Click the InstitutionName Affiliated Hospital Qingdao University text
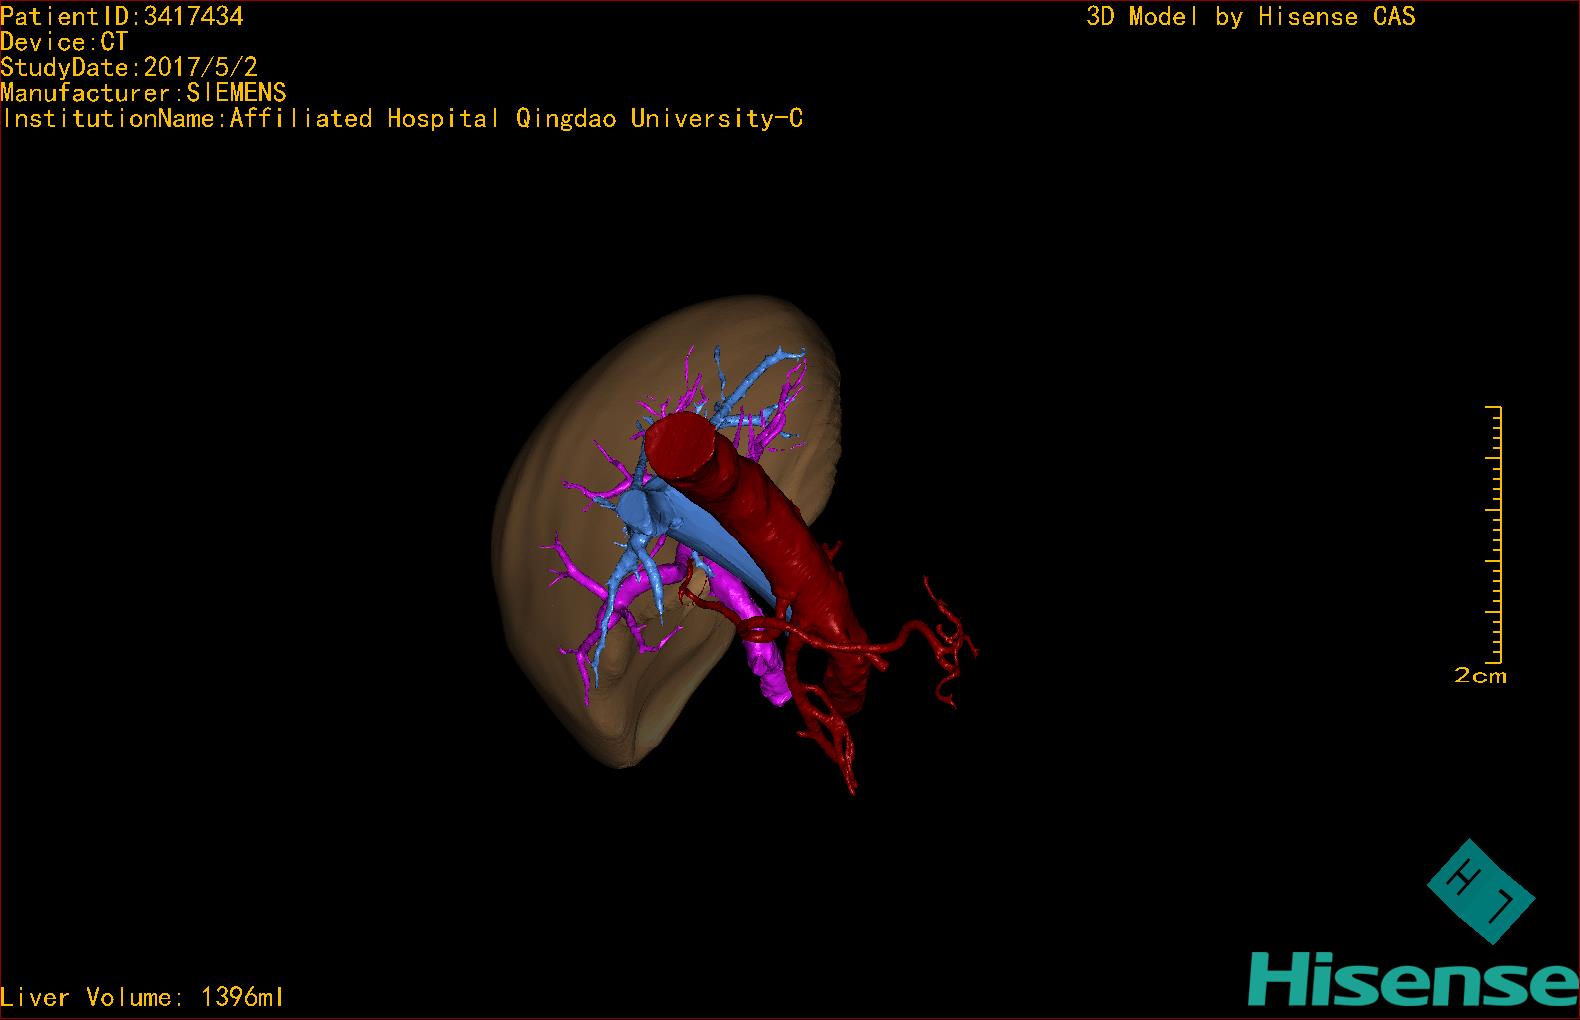1580x1020 pixels. (403, 119)
